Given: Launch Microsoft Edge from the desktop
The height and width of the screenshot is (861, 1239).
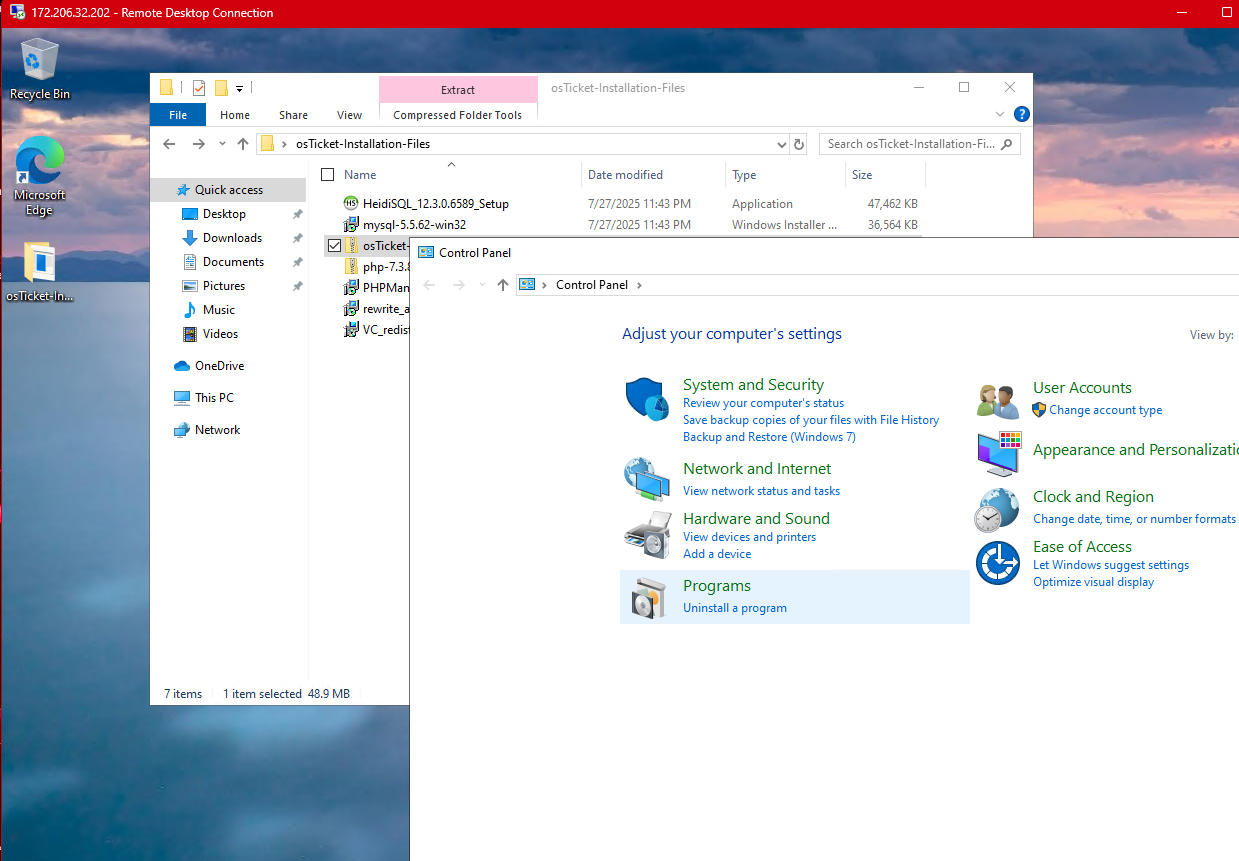Looking at the screenshot, I should tap(40, 176).
